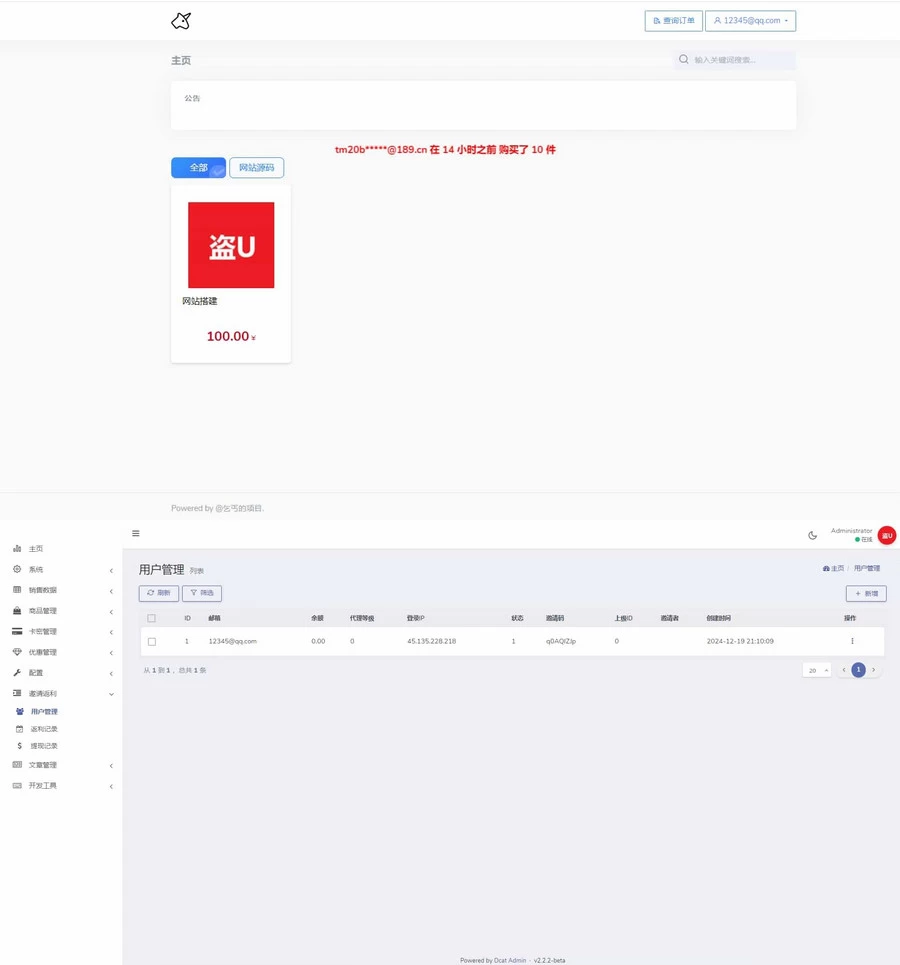Screen dimensions: 900x965
Task: Open the 12345@qq.com account dropdown
Action: [750, 20]
